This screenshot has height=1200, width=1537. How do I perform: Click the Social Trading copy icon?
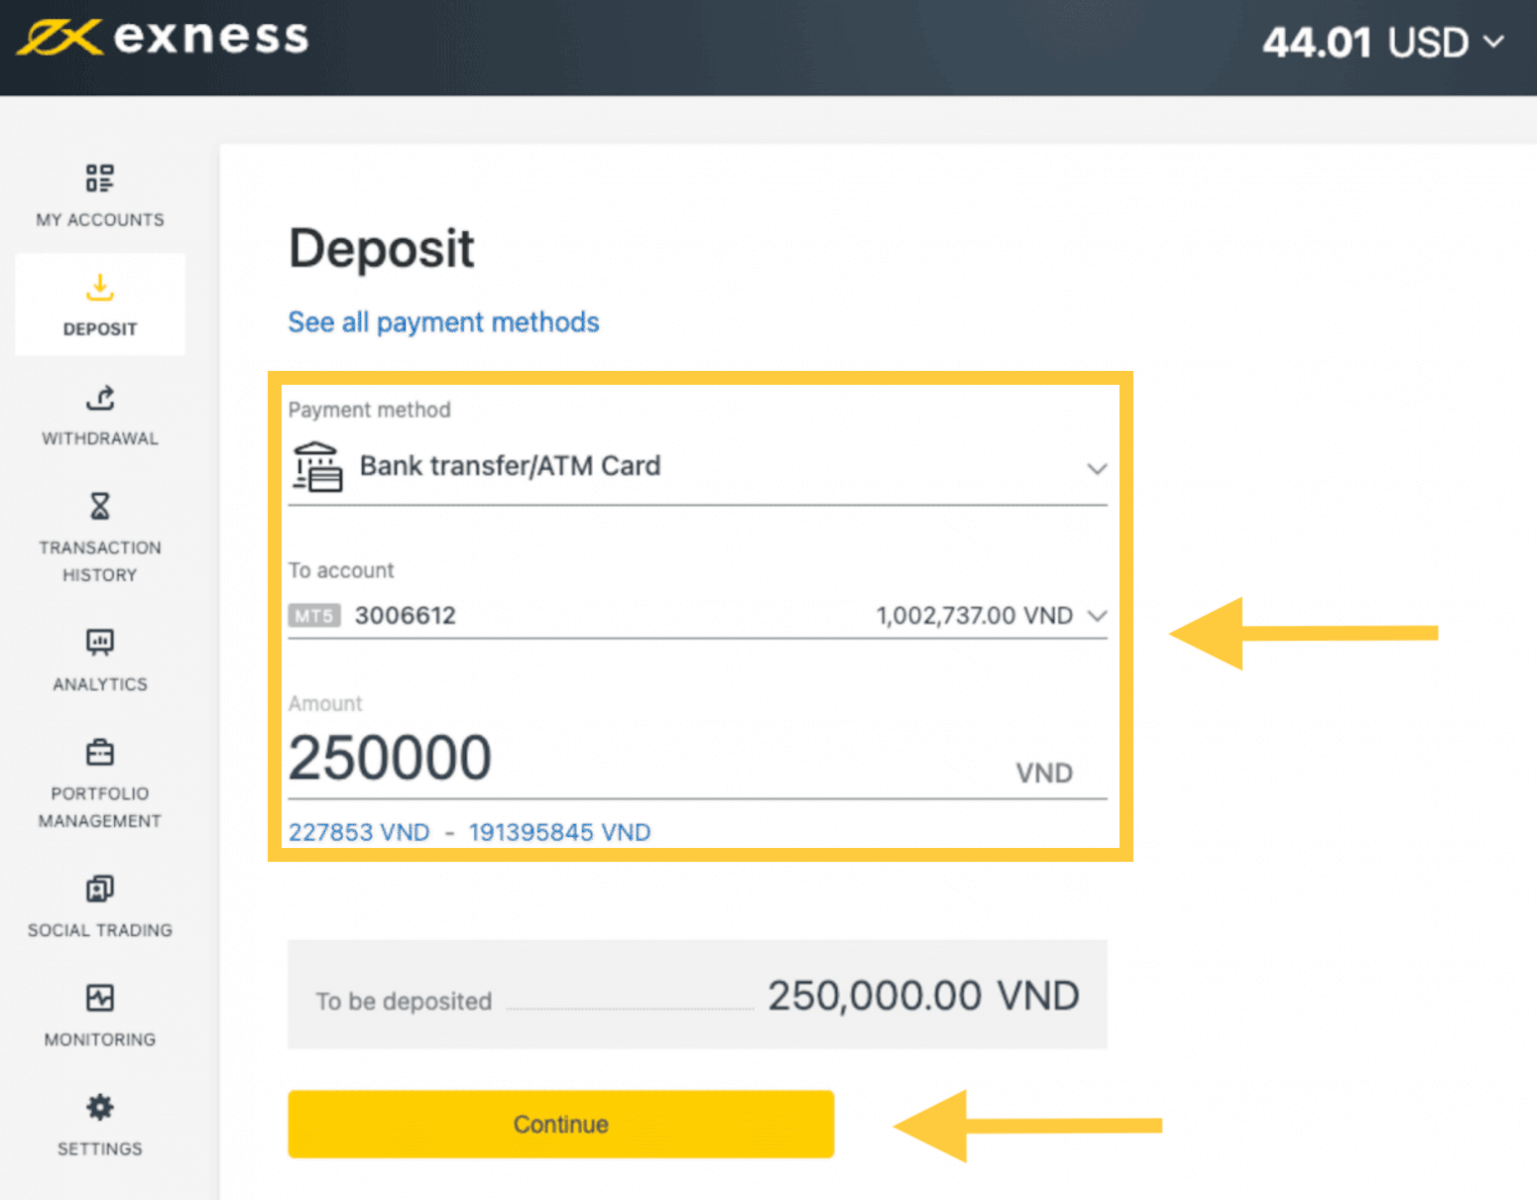click(x=99, y=888)
